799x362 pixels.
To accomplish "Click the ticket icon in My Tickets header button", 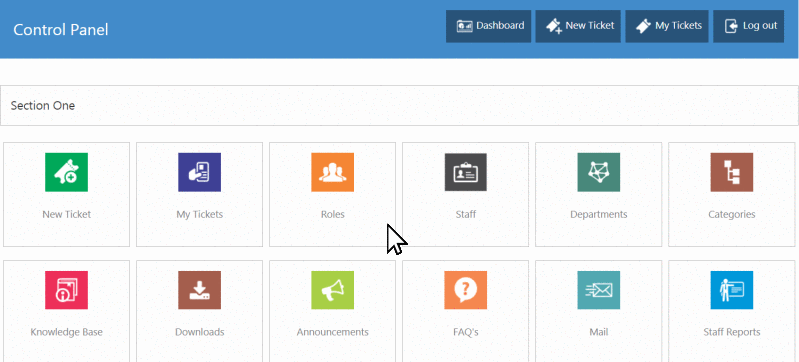I will (644, 26).
